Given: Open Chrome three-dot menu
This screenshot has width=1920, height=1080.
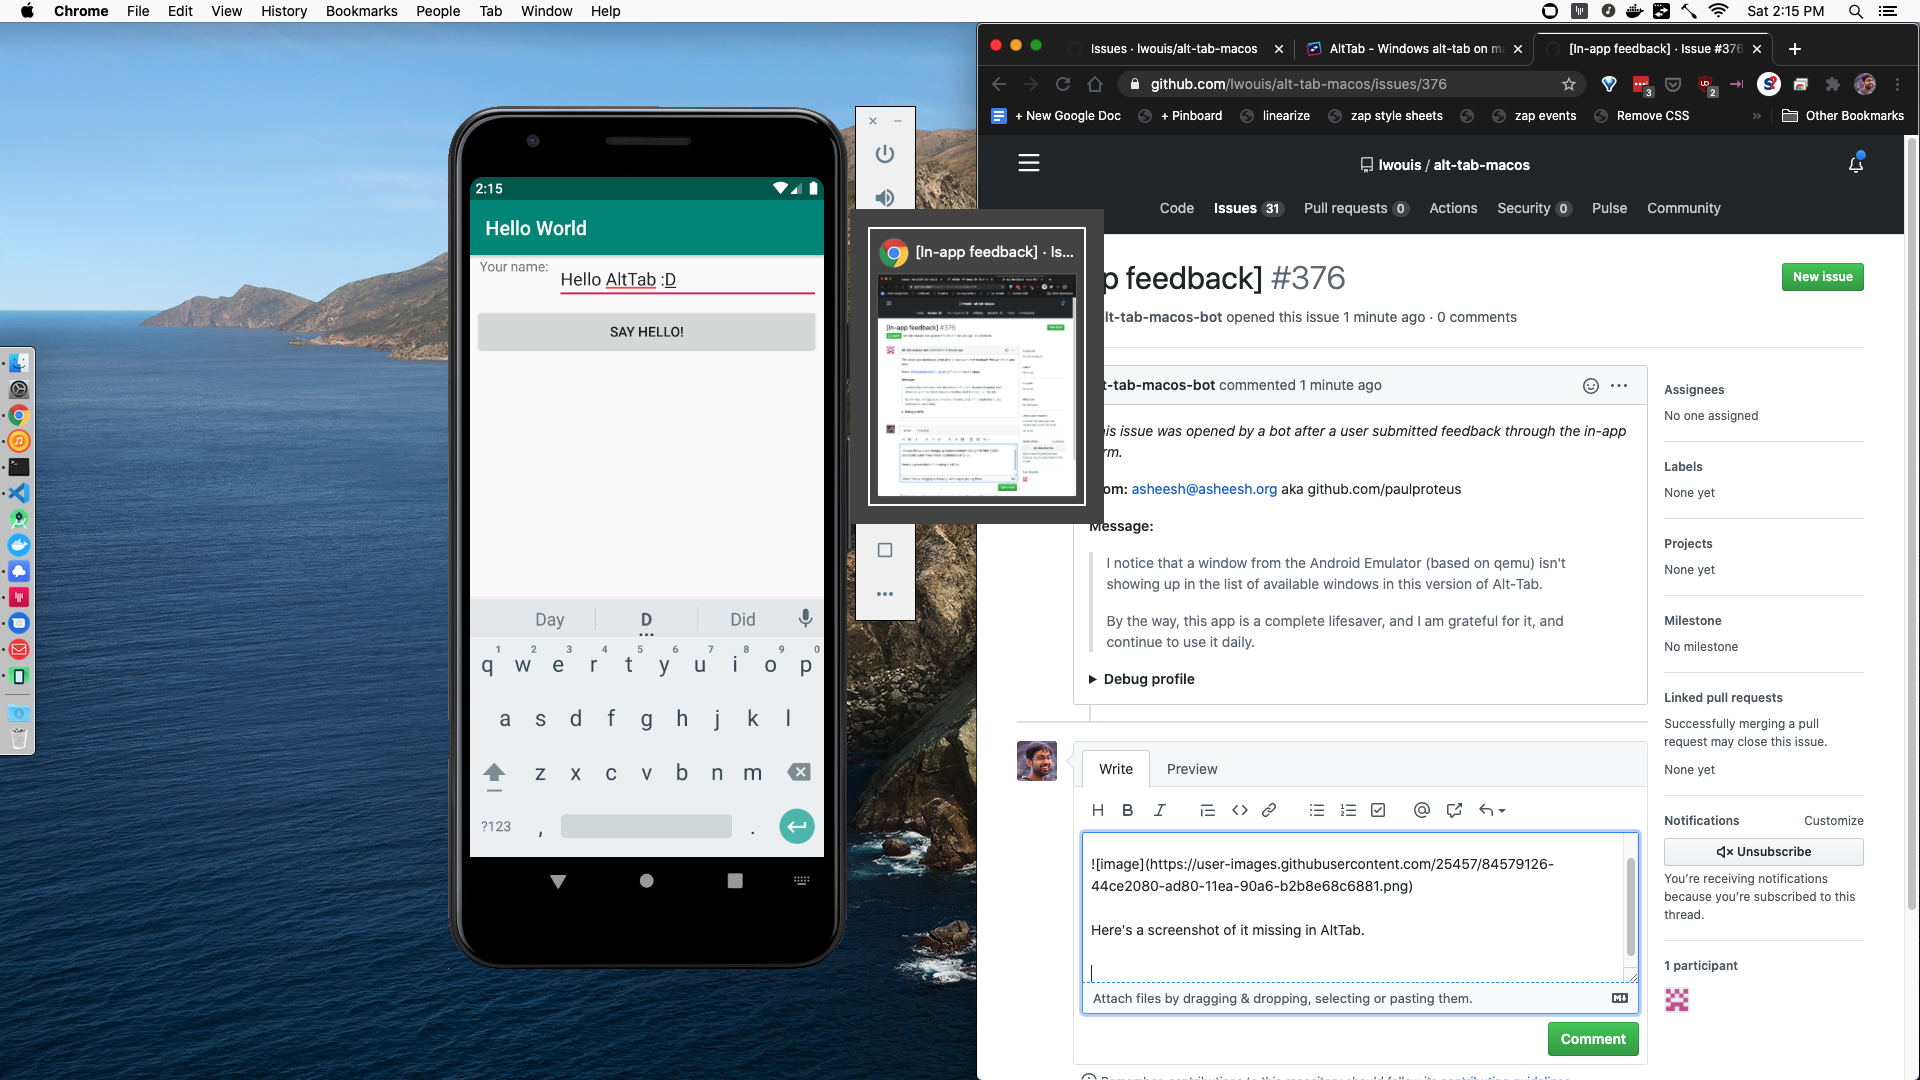Looking at the screenshot, I should pos(1897,84).
